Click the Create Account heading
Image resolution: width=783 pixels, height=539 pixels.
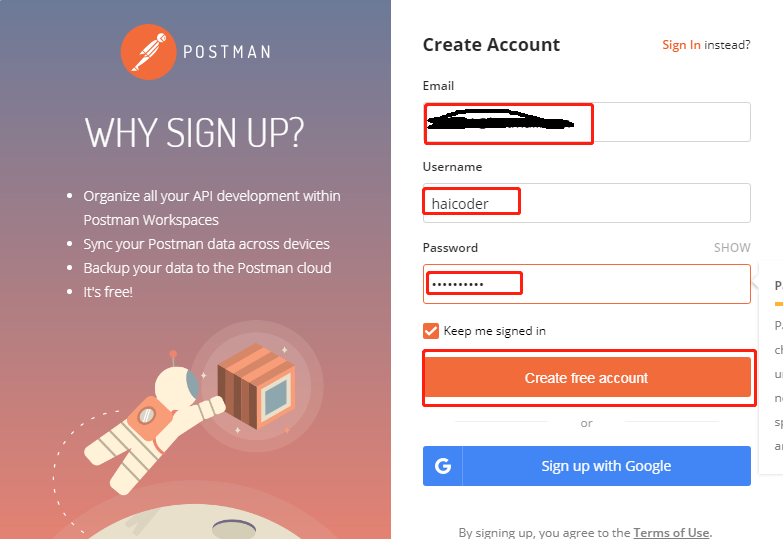[491, 45]
